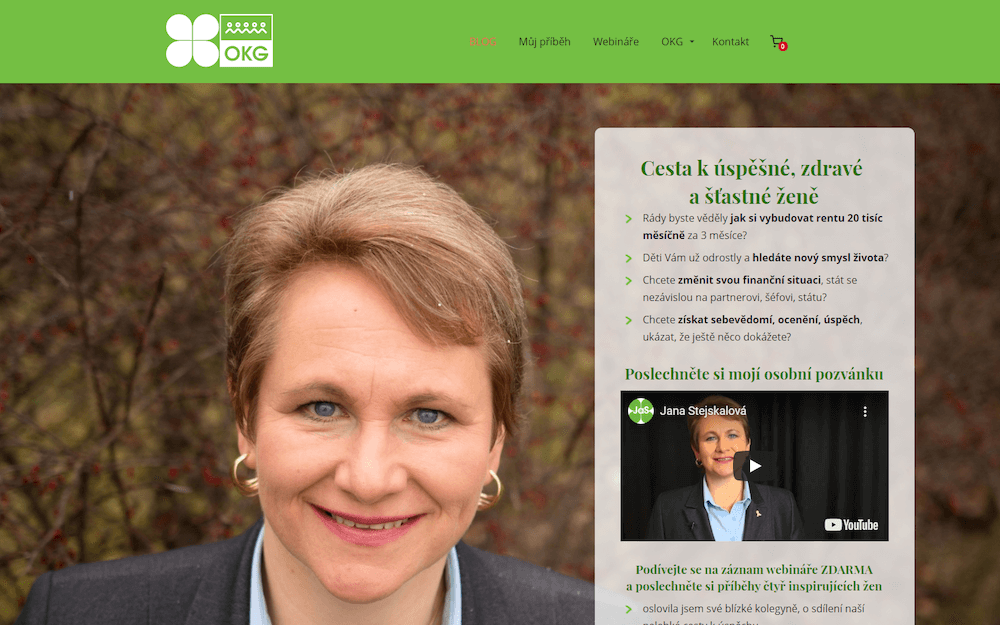Image resolution: width=1000 pixels, height=625 pixels.
Task: Click the OKG text menu item
Action: pos(672,41)
